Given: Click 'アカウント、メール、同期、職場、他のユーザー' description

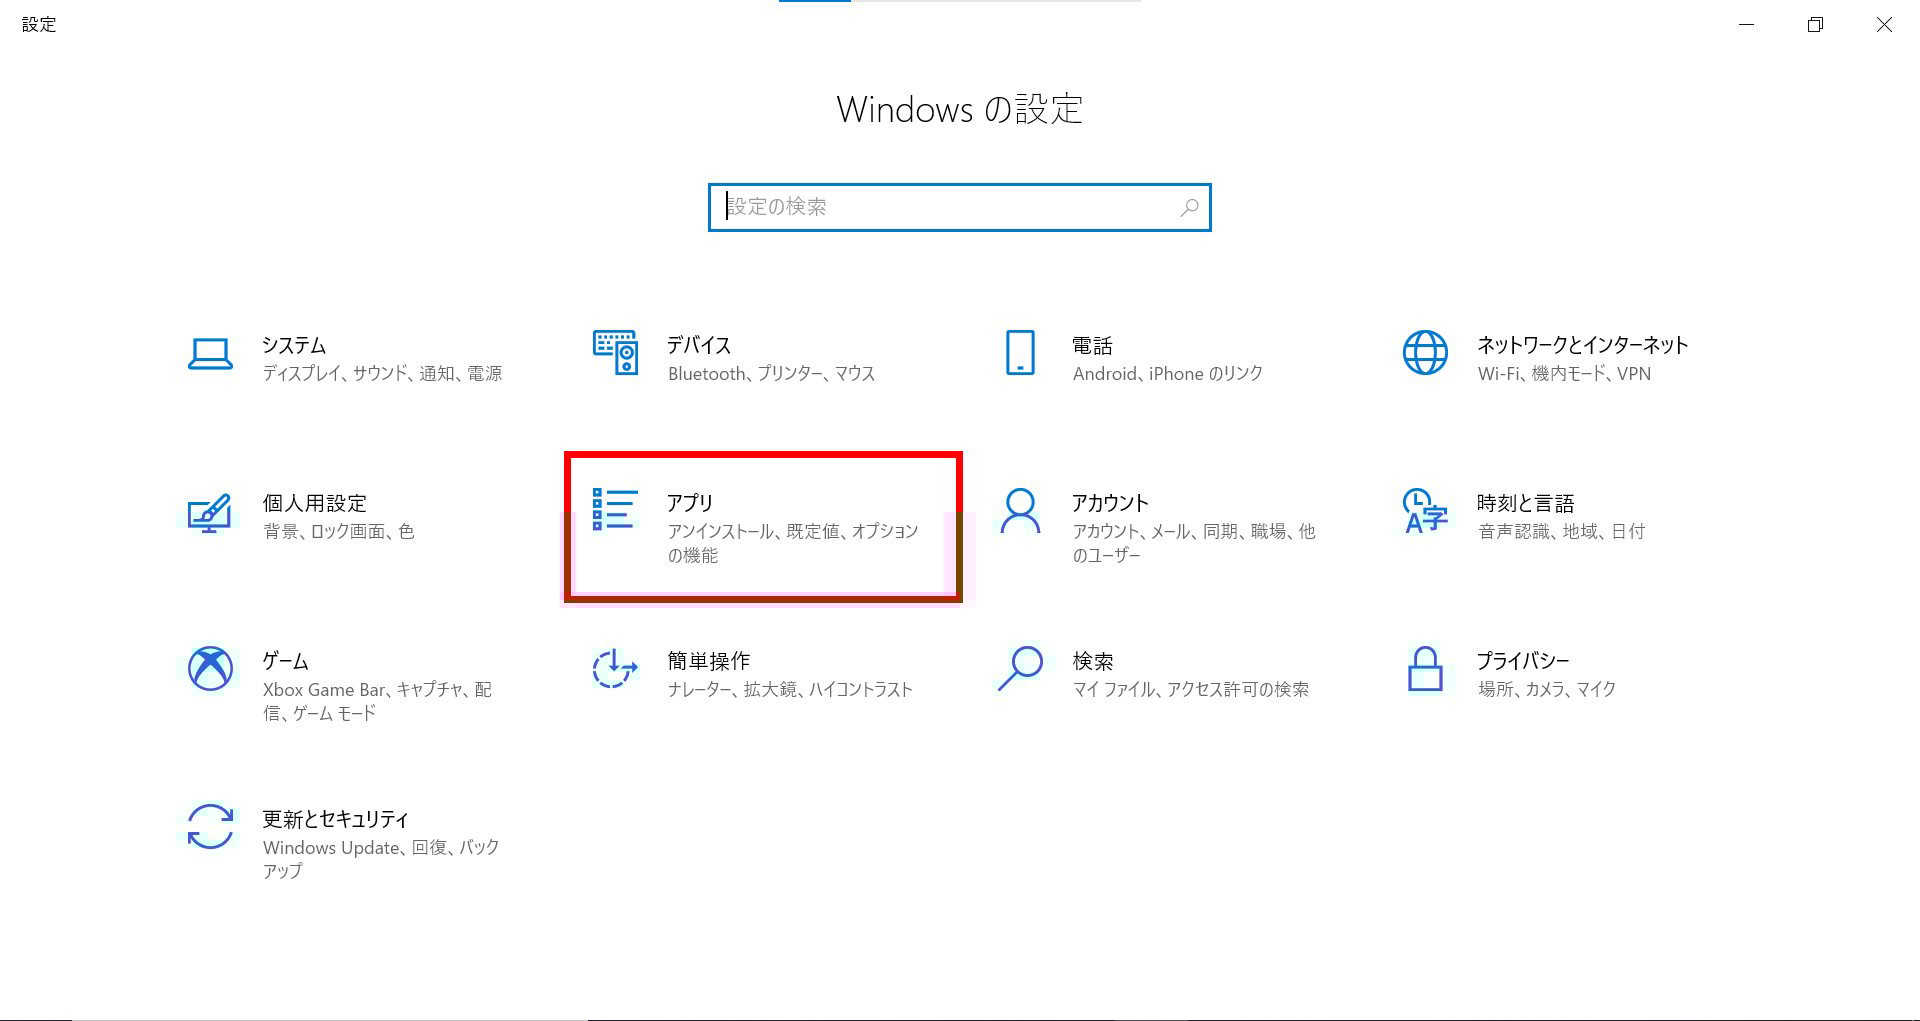Looking at the screenshot, I should pos(1194,543).
